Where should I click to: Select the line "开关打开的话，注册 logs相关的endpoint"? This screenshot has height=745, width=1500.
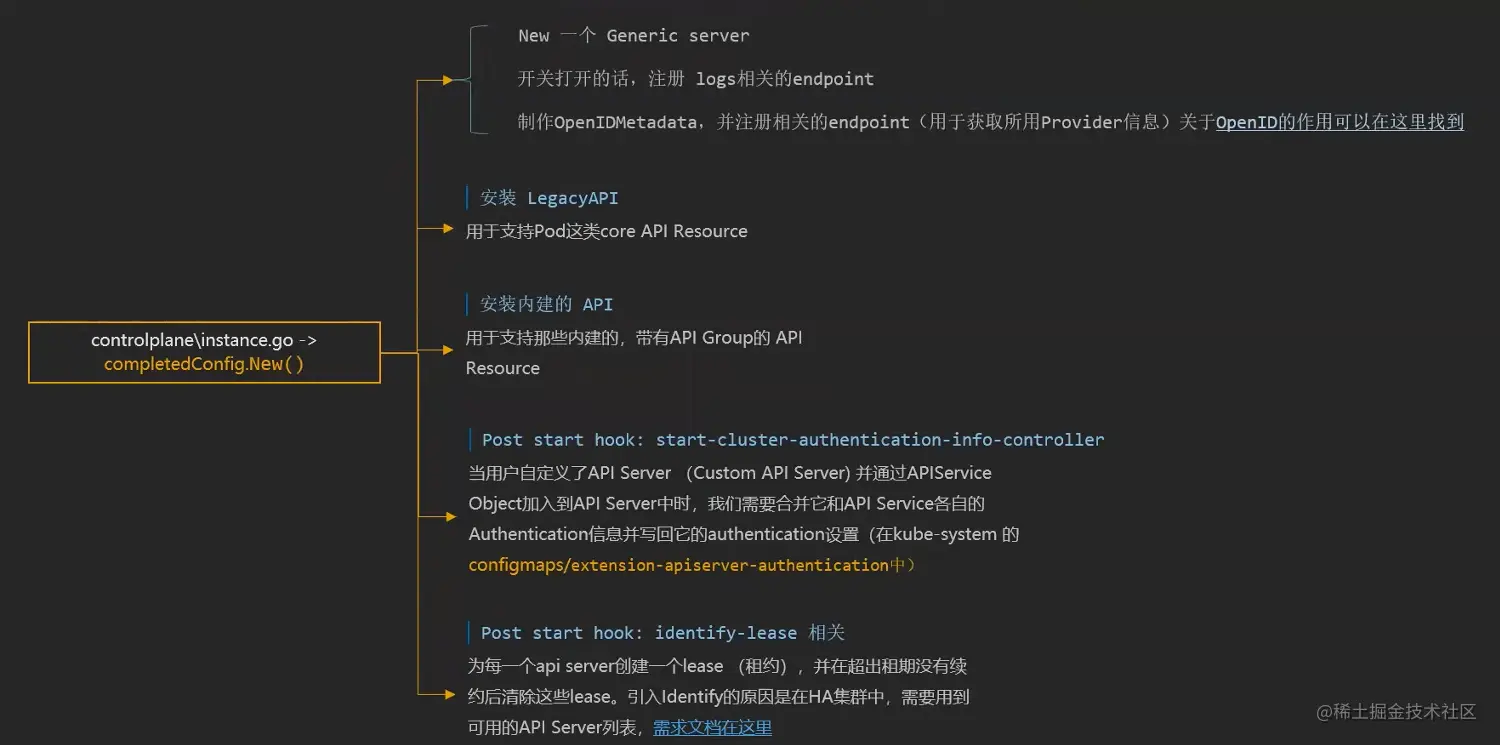(x=695, y=79)
